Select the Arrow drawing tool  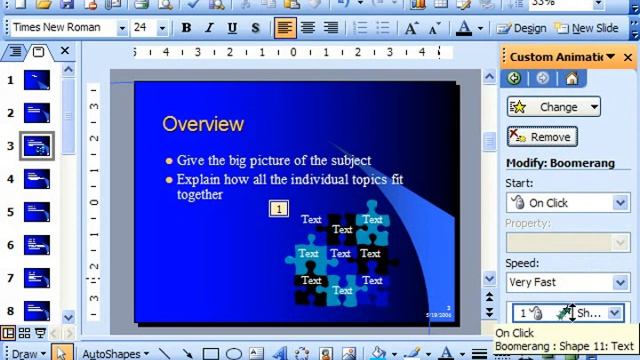187,353
